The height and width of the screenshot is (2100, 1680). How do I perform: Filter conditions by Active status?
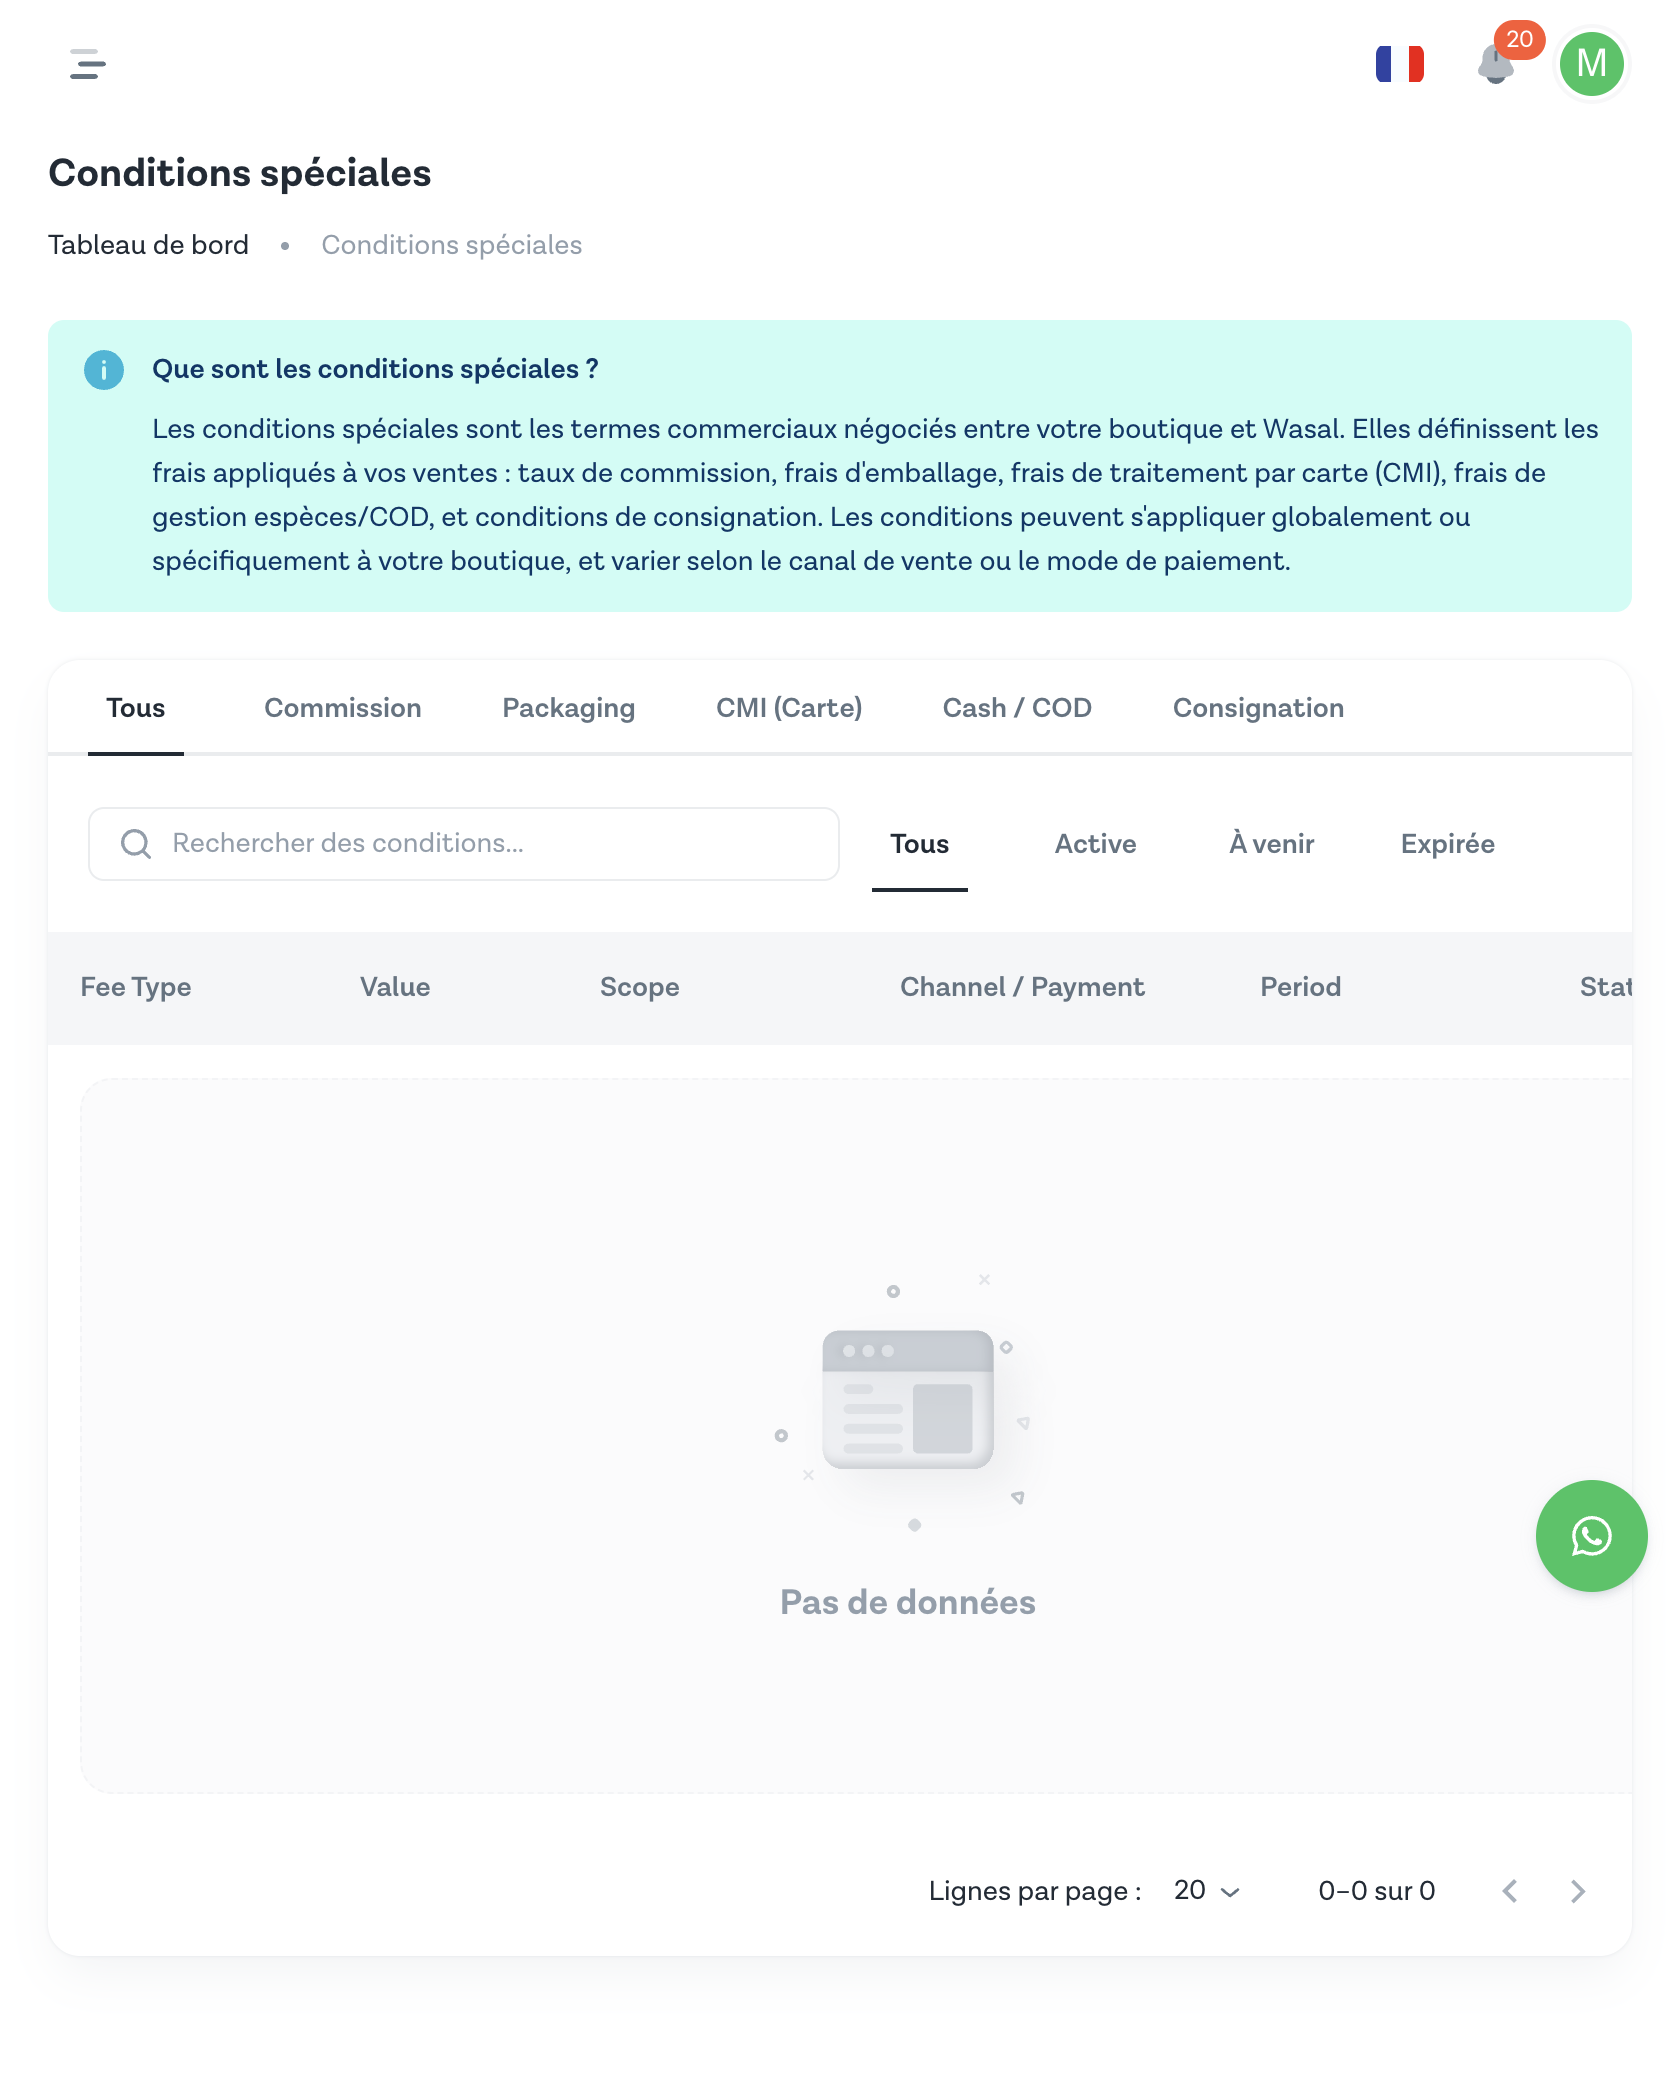(1095, 844)
